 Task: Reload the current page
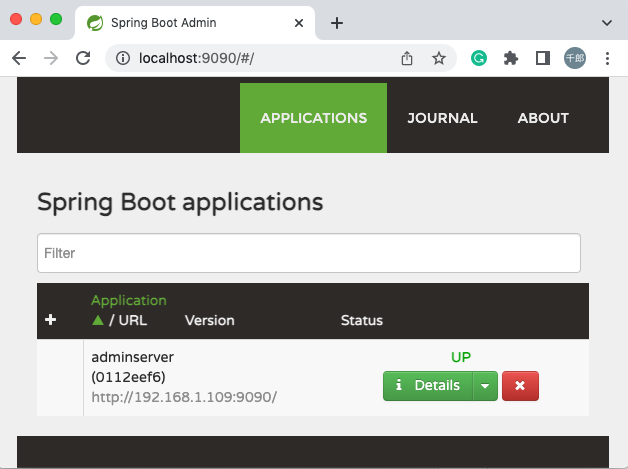[x=83, y=58]
